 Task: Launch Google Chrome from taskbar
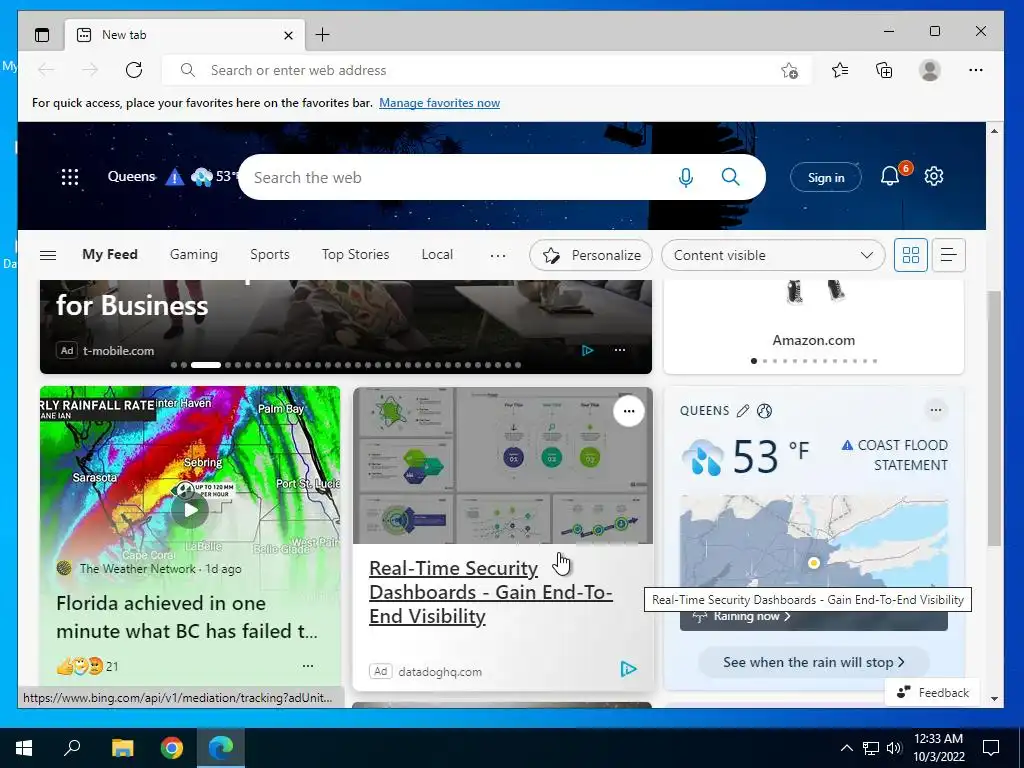click(x=172, y=748)
